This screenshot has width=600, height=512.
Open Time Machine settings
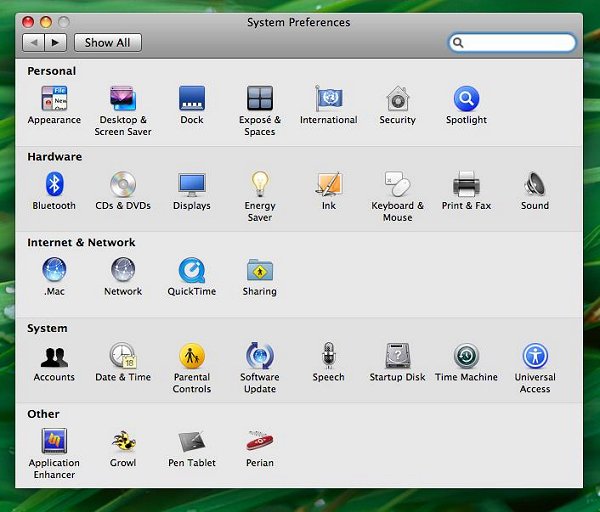click(466, 357)
